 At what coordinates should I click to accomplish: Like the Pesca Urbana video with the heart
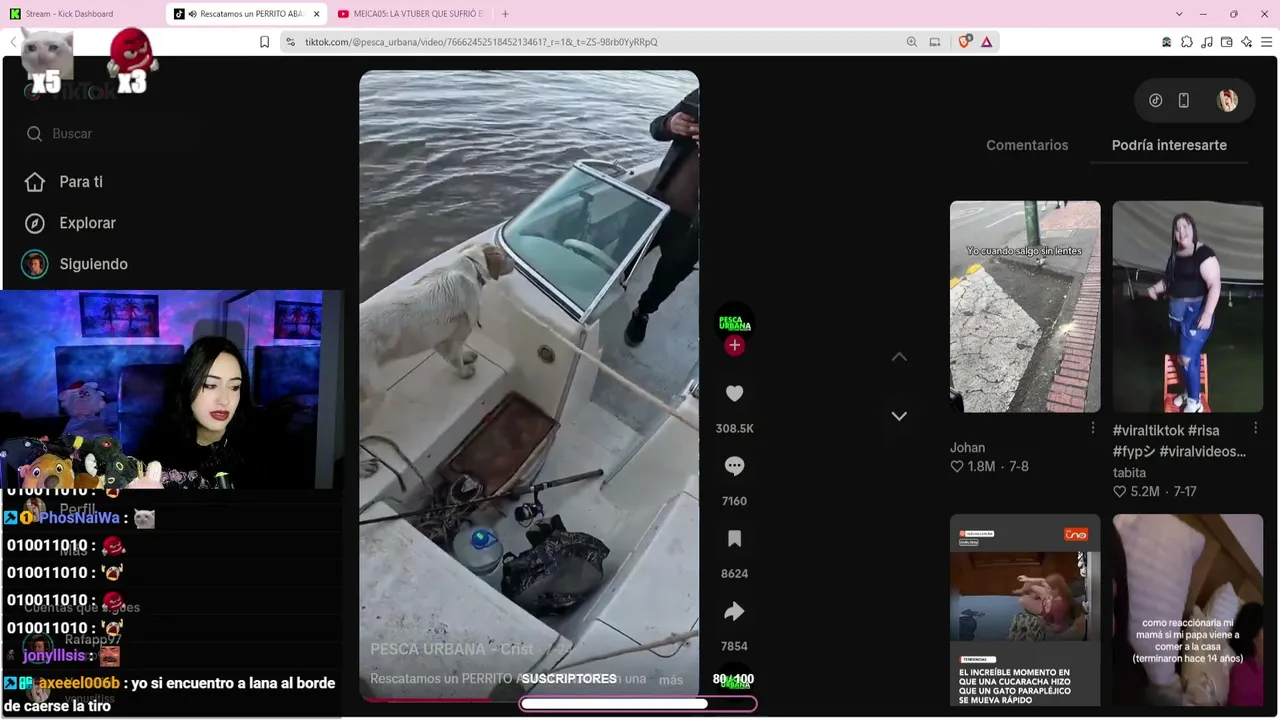734,394
